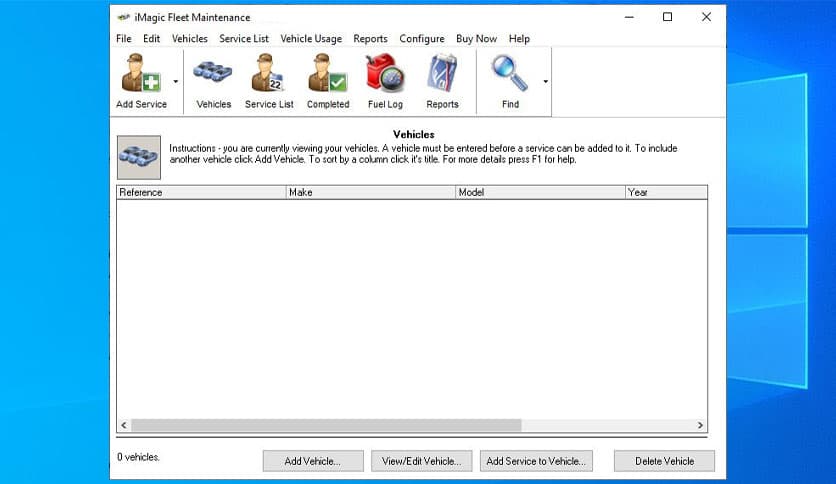Image resolution: width=836 pixels, height=484 pixels.
Task: Open the Service List menu
Action: click(244, 39)
